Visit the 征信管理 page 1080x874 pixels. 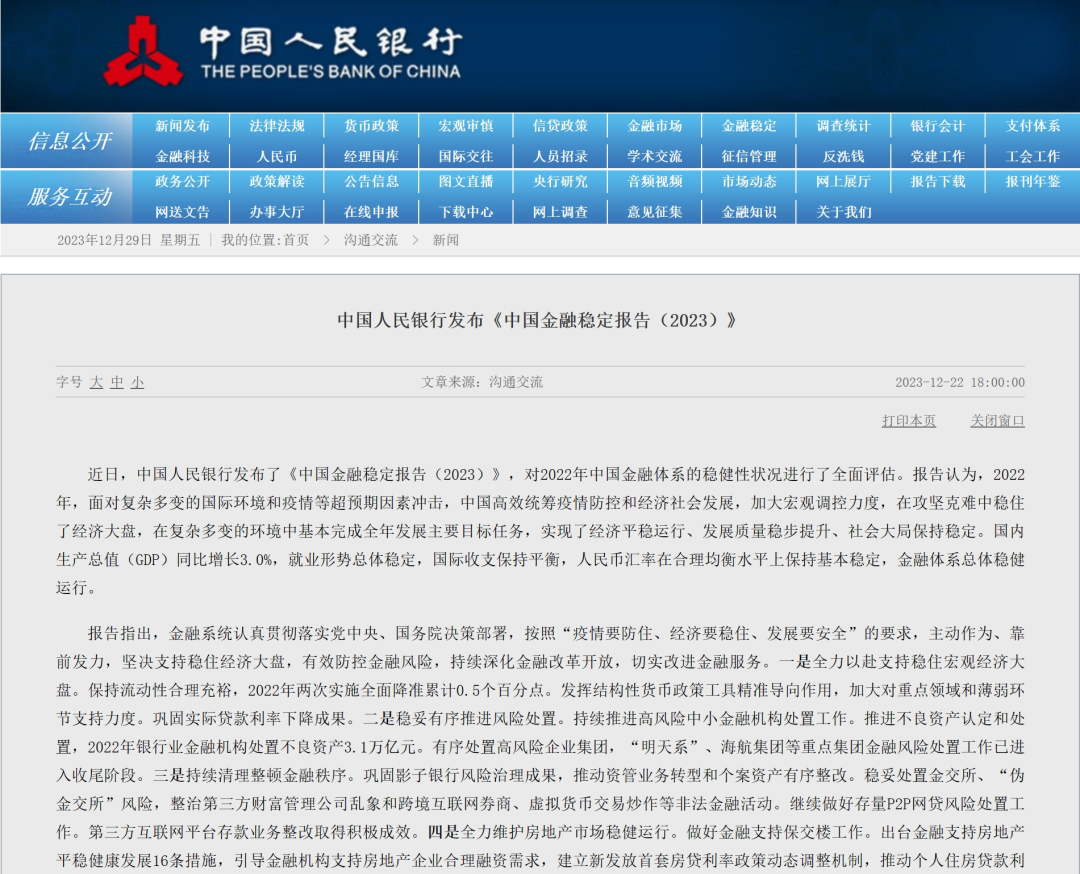pyautogui.click(x=749, y=156)
